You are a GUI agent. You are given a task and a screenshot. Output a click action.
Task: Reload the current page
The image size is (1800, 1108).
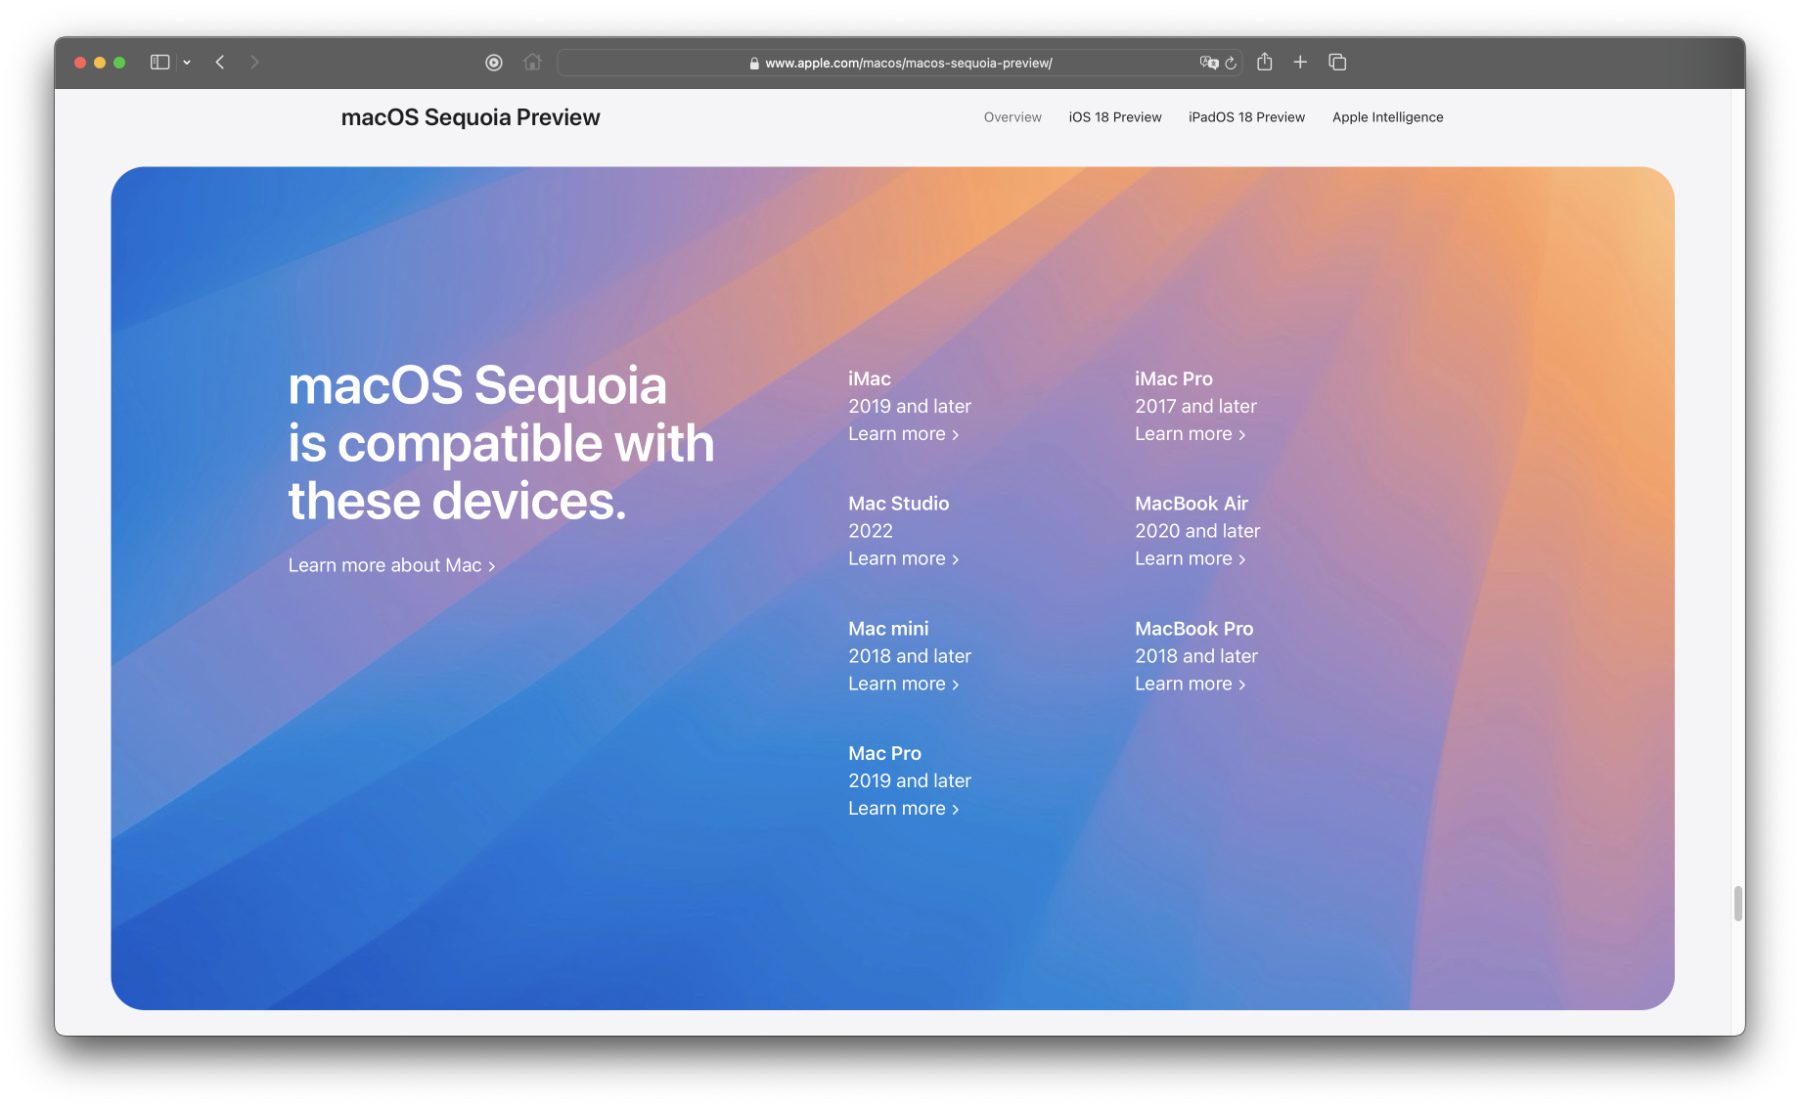click(1231, 63)
